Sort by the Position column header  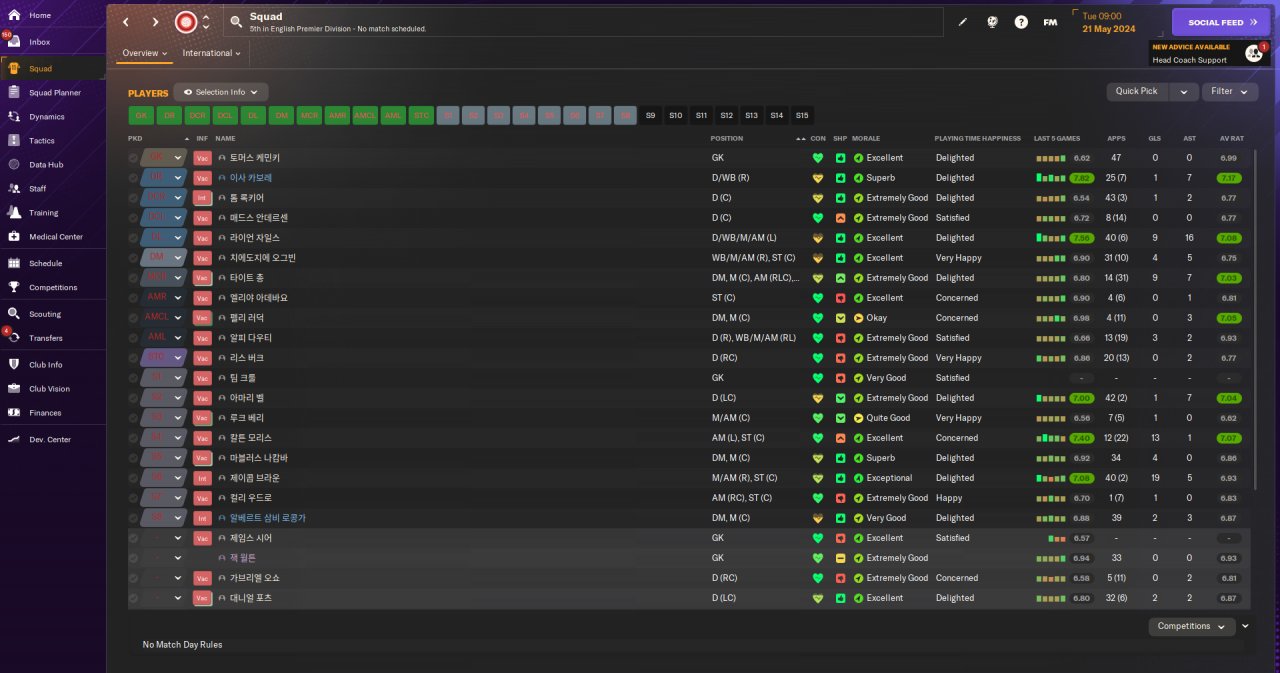(727, 138)
